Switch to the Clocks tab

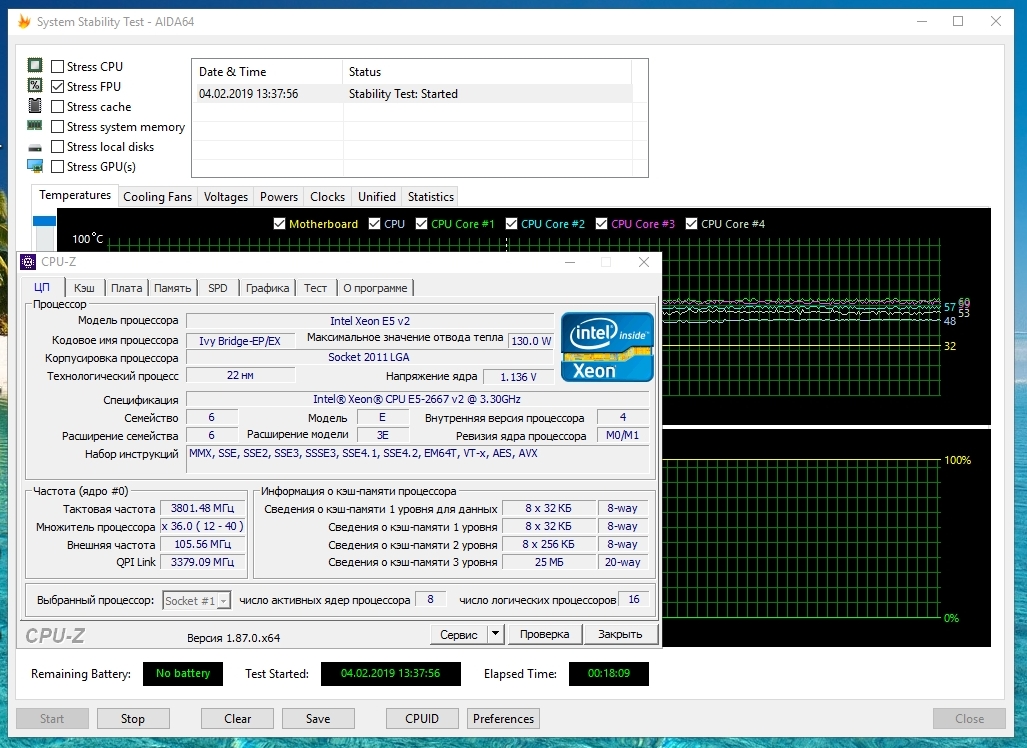327,196
